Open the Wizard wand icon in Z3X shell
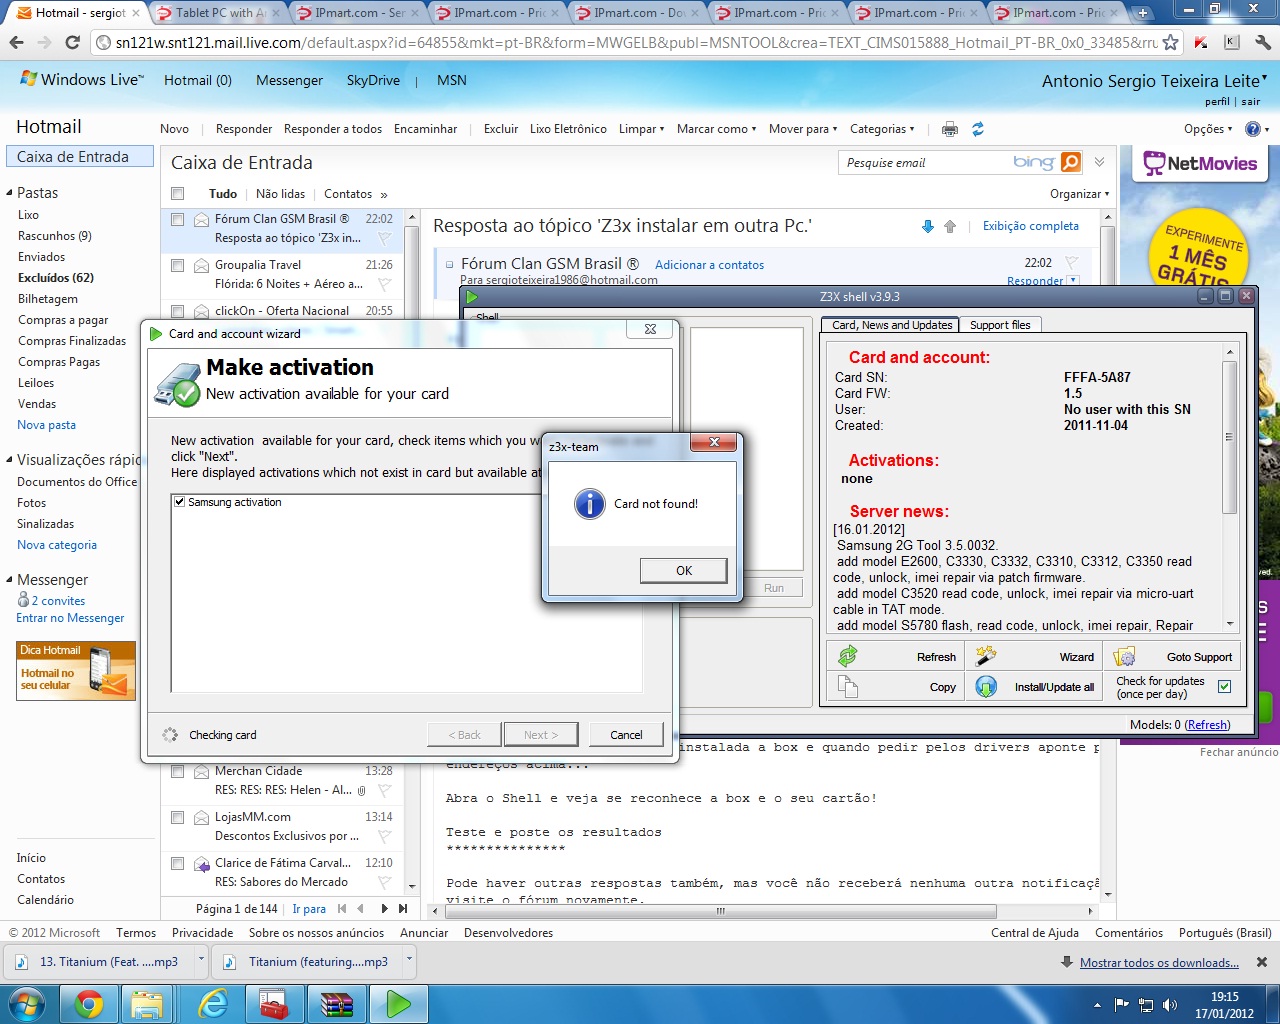1280x1024 pixels. (x=986, y=656)
